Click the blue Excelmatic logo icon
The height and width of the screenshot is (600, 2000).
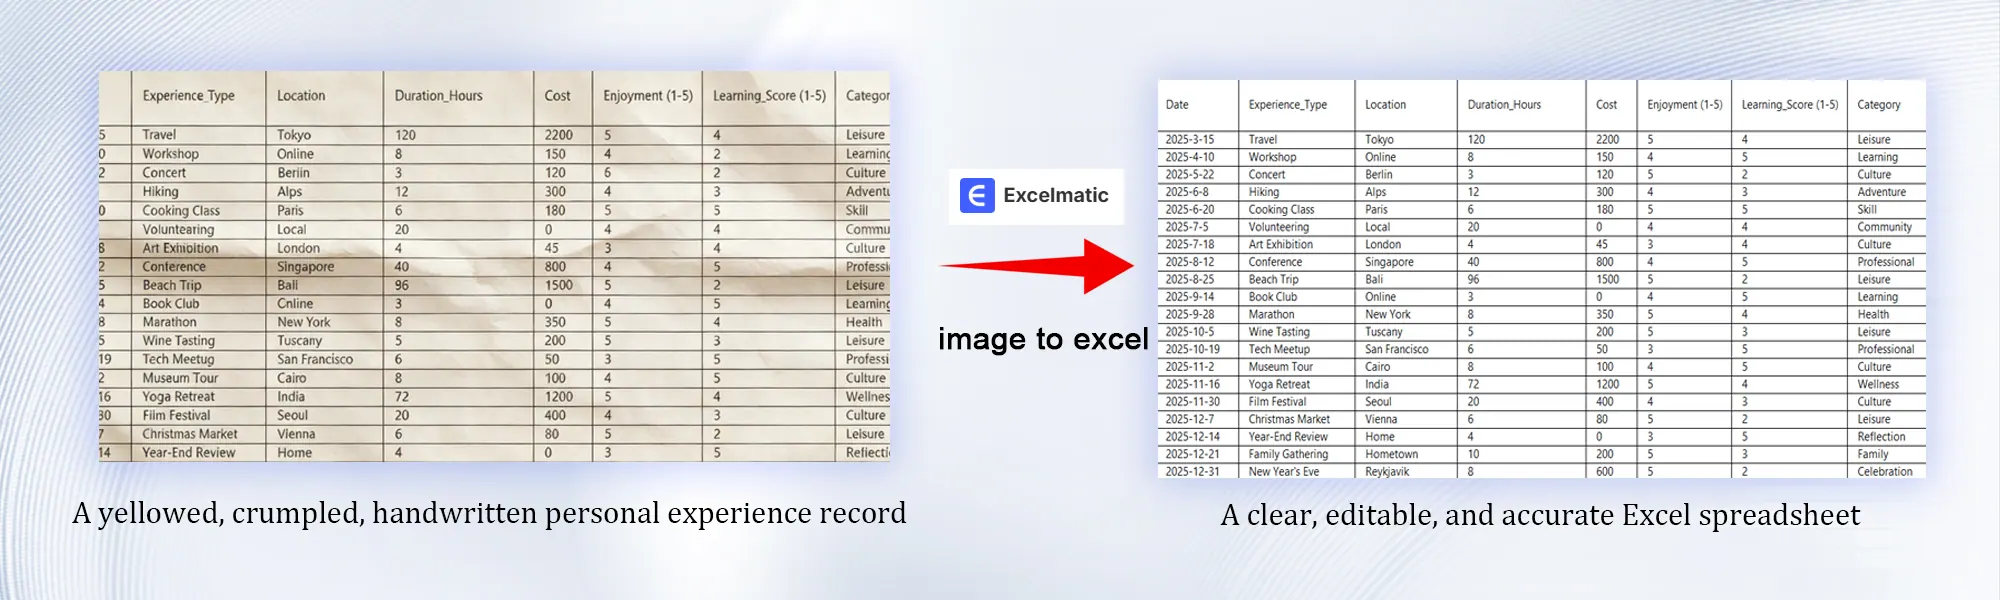[977, 196]
